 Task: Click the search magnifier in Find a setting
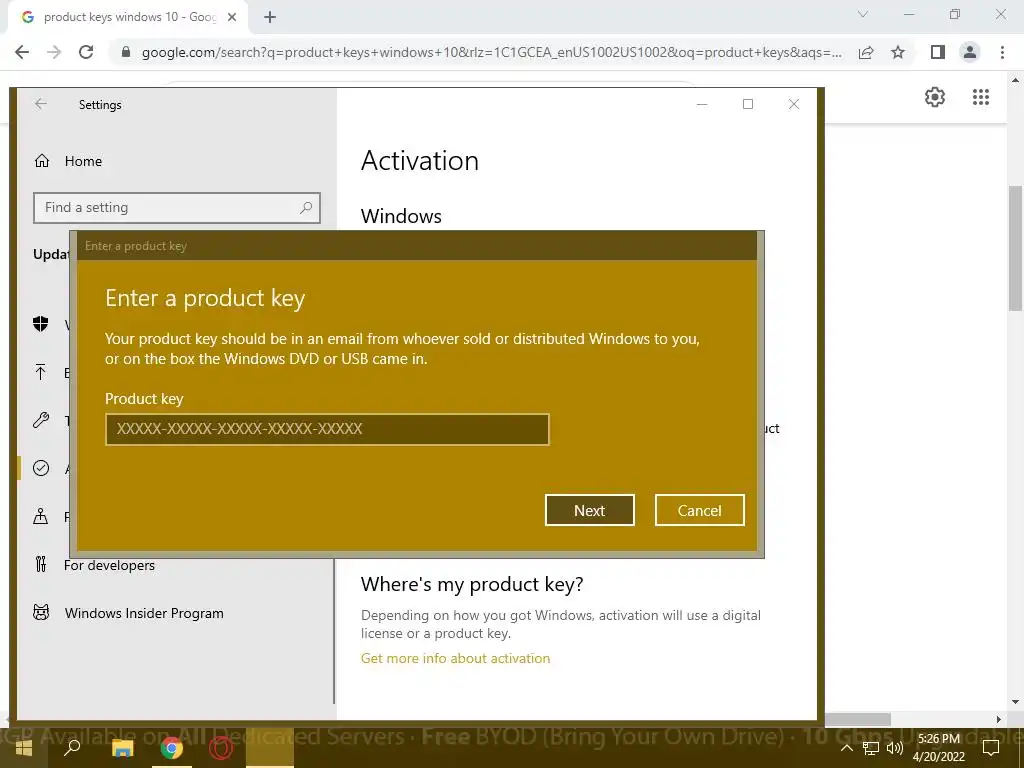[306, 208]
